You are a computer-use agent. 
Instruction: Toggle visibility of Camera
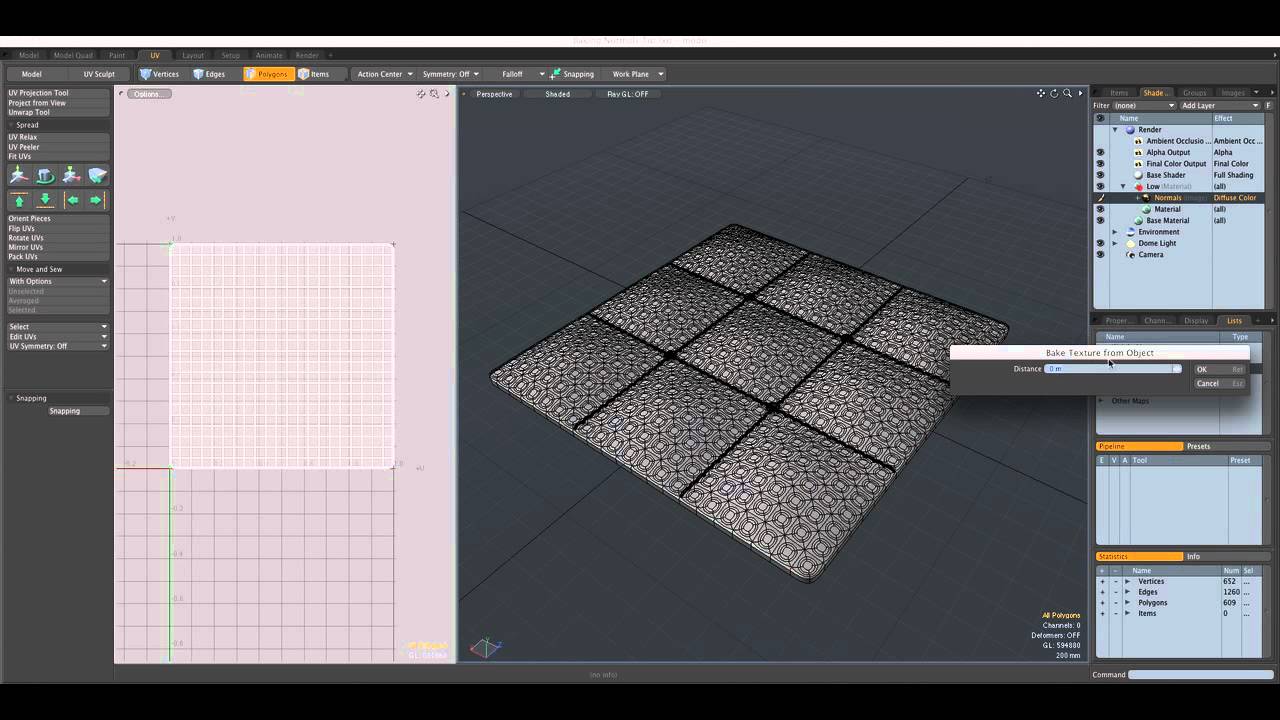pos(1100,254)
